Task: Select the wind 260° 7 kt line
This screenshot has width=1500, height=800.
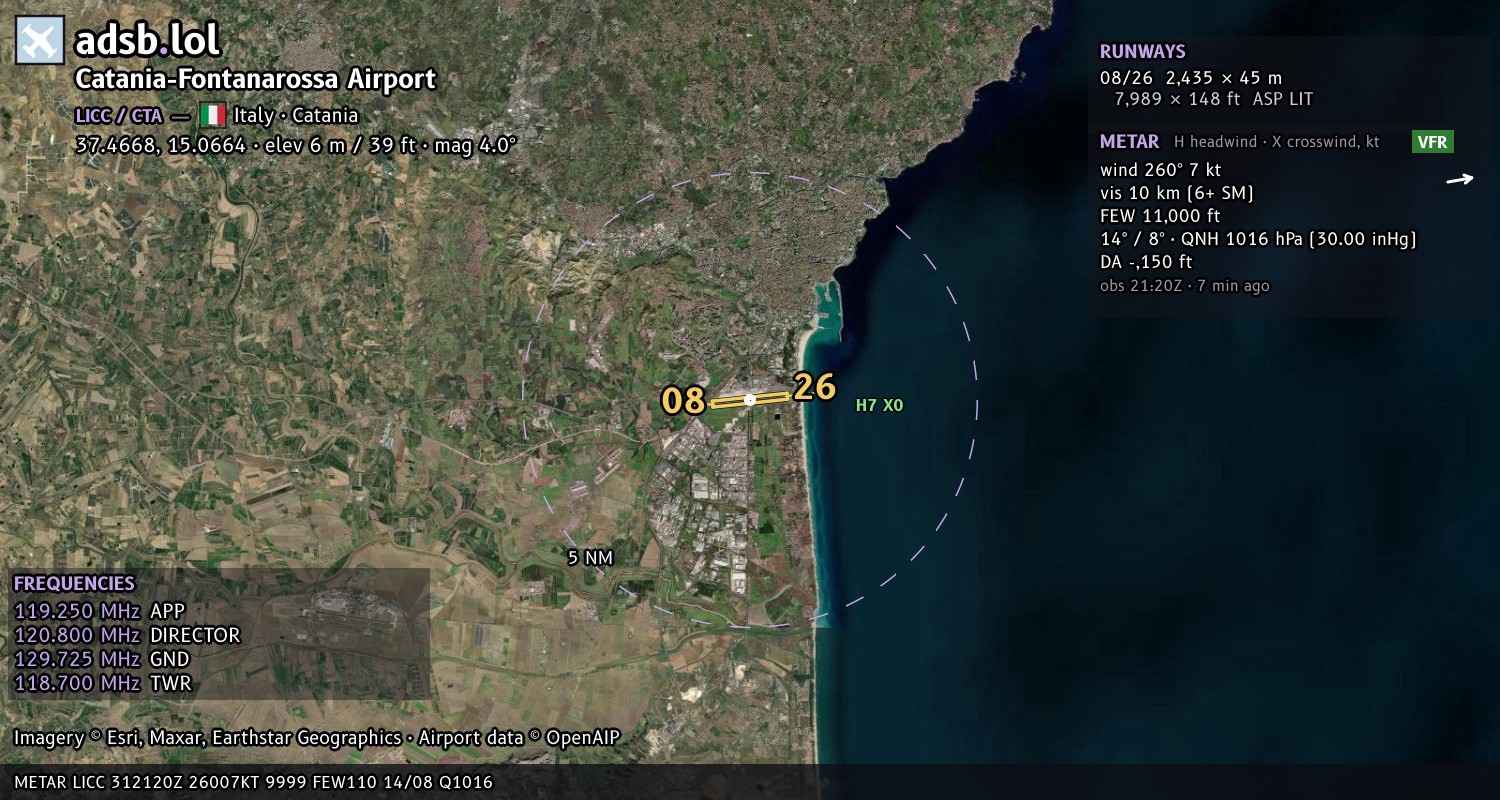Action: pos(1161,170)
